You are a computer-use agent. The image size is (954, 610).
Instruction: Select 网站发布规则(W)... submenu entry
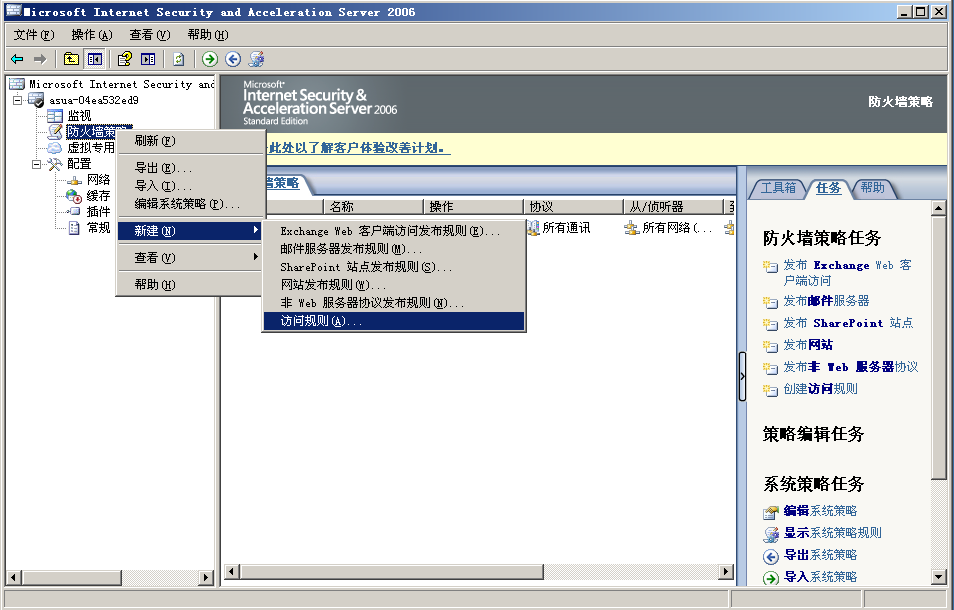tap(394, 285)
